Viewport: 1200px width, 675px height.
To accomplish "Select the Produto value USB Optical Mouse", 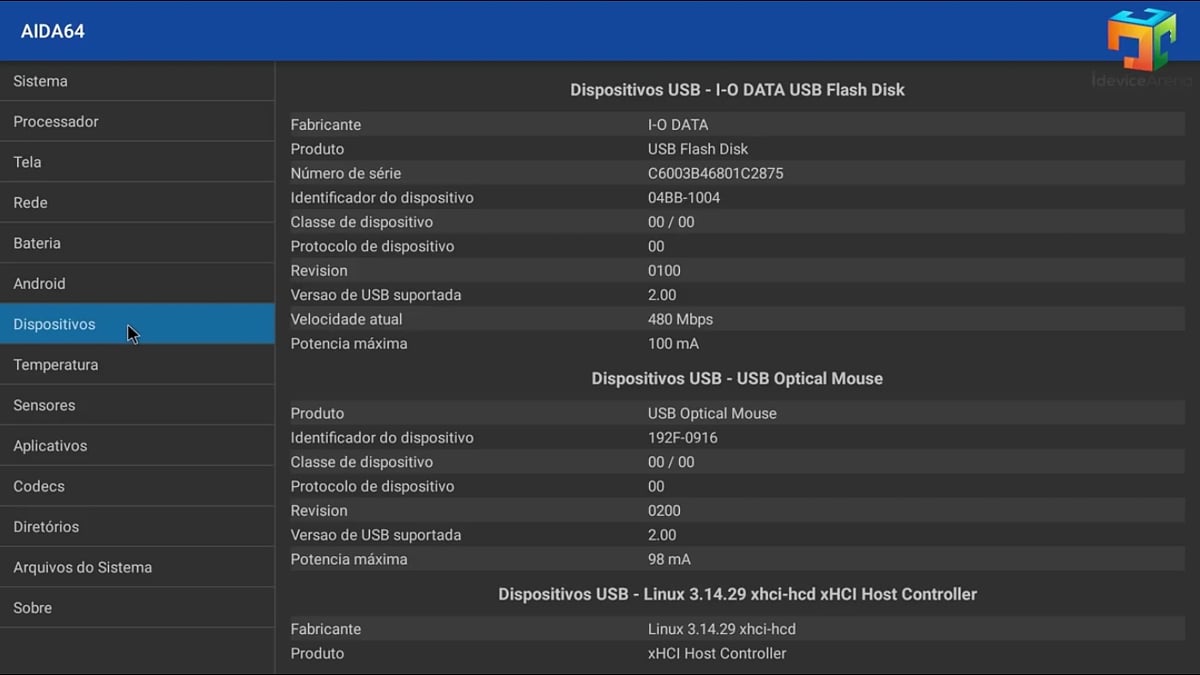I will 712,413.
